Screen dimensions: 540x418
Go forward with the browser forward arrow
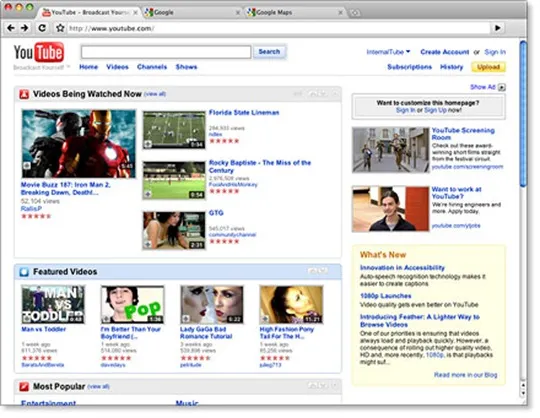(25, 28)
